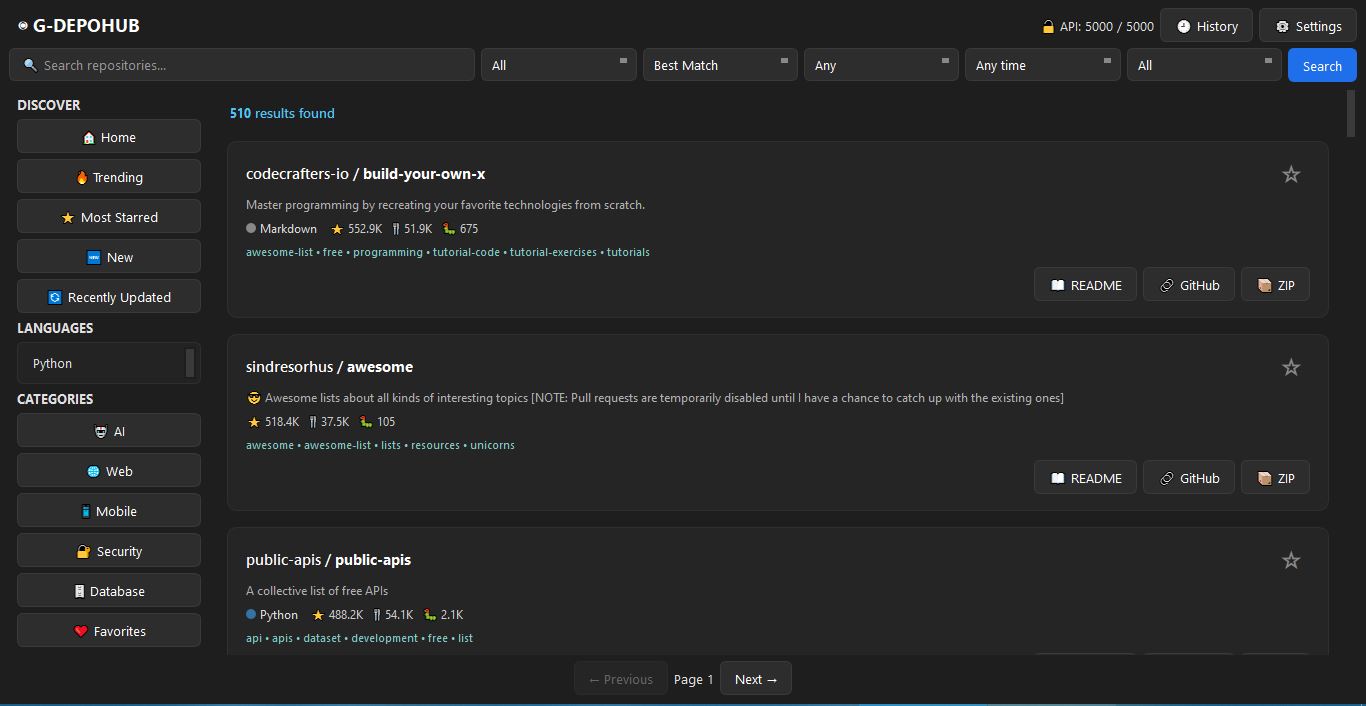
Task: Expand the Any time dropdown
Action: click(1043, 65)
